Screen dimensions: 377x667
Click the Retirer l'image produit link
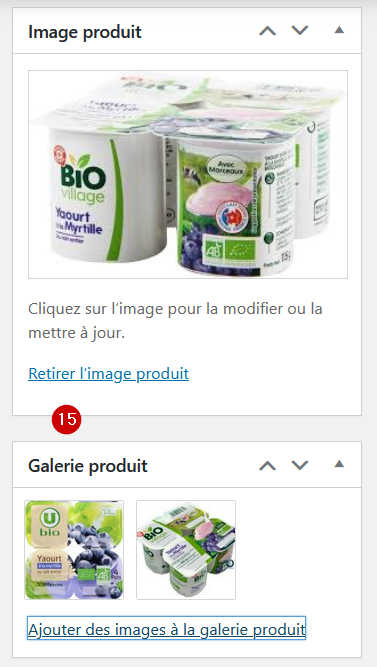coord(109,373)
